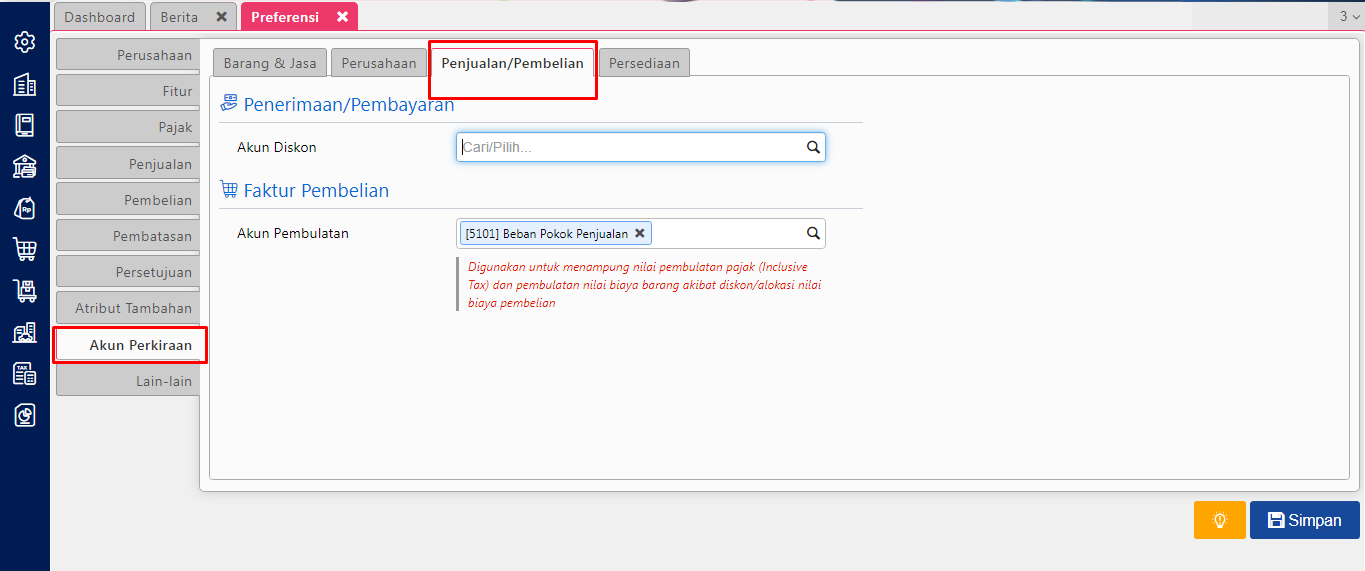Open the pie chart reports icon
Image resolution: width=1365 pixels, height=571 pixels.
coord(25,415)
